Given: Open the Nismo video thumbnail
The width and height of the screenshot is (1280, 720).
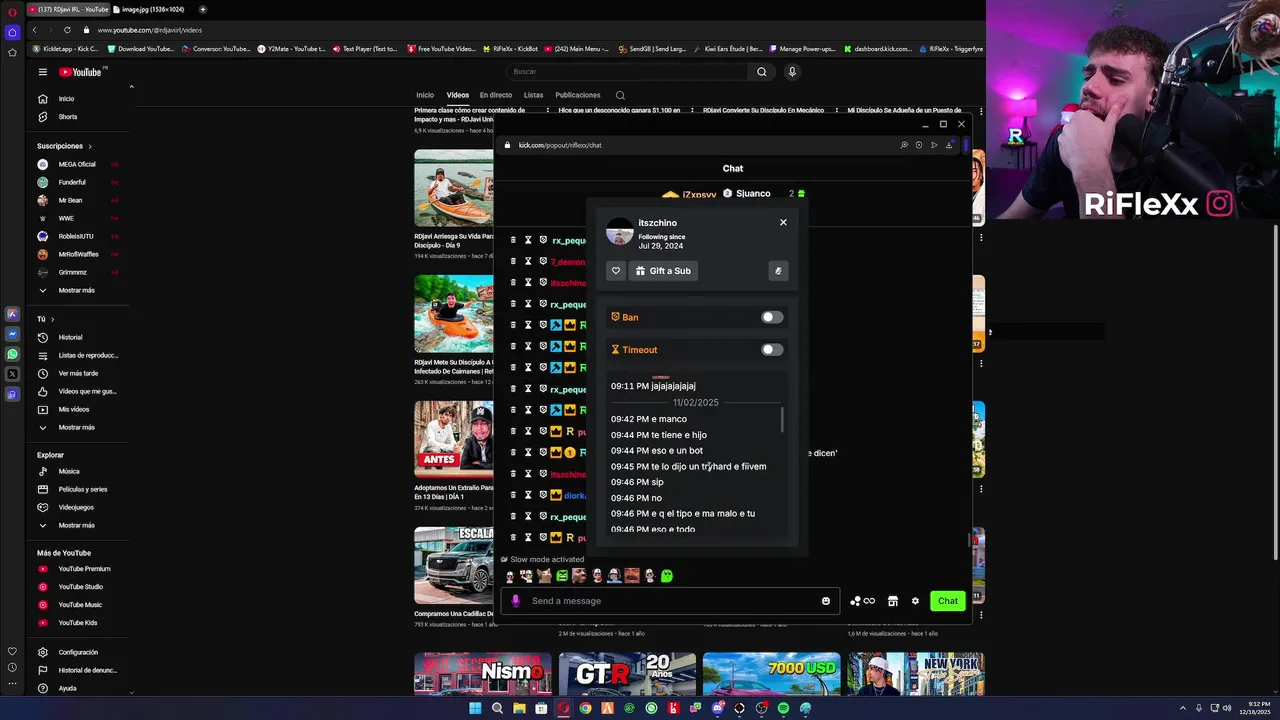Looking at the screenshot, I should [x=483, y=674].
